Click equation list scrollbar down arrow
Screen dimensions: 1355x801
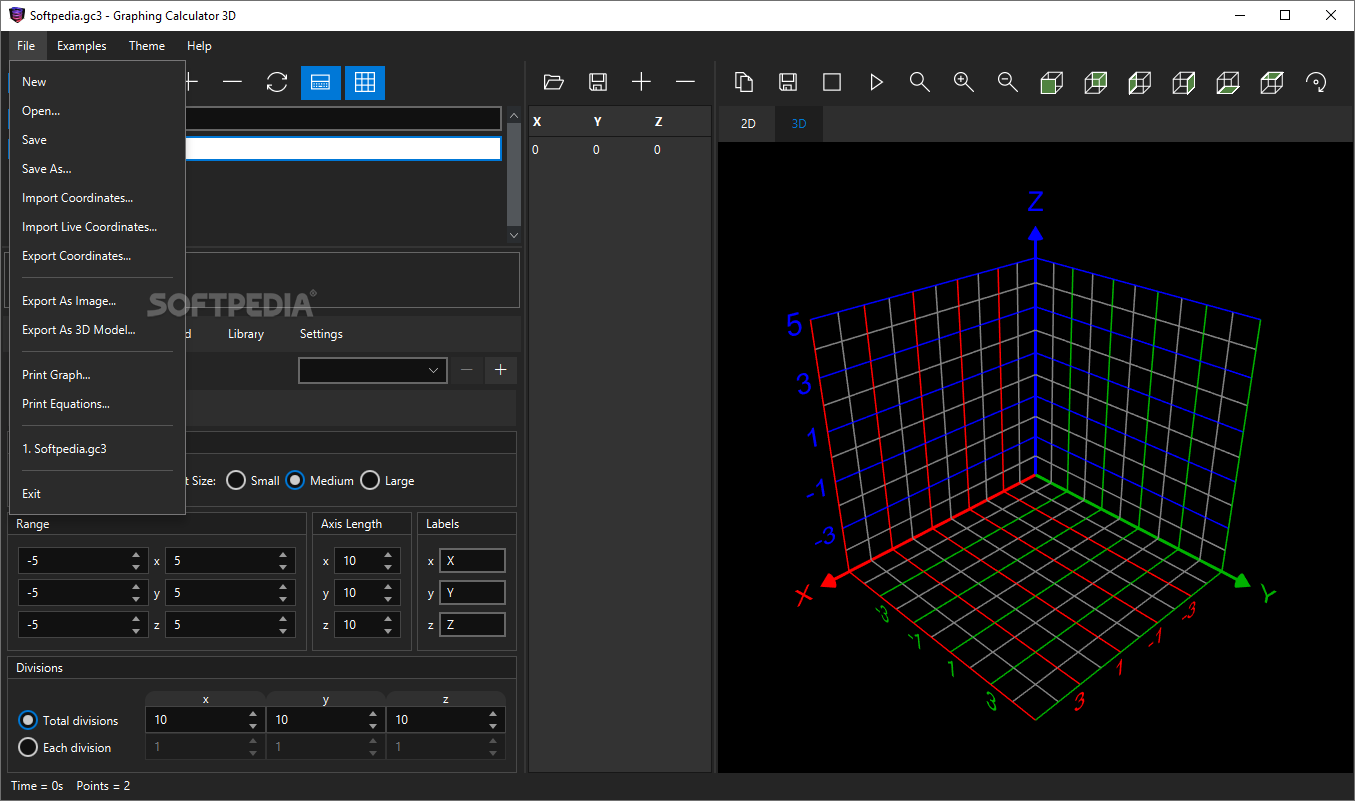tap(514, 235)
